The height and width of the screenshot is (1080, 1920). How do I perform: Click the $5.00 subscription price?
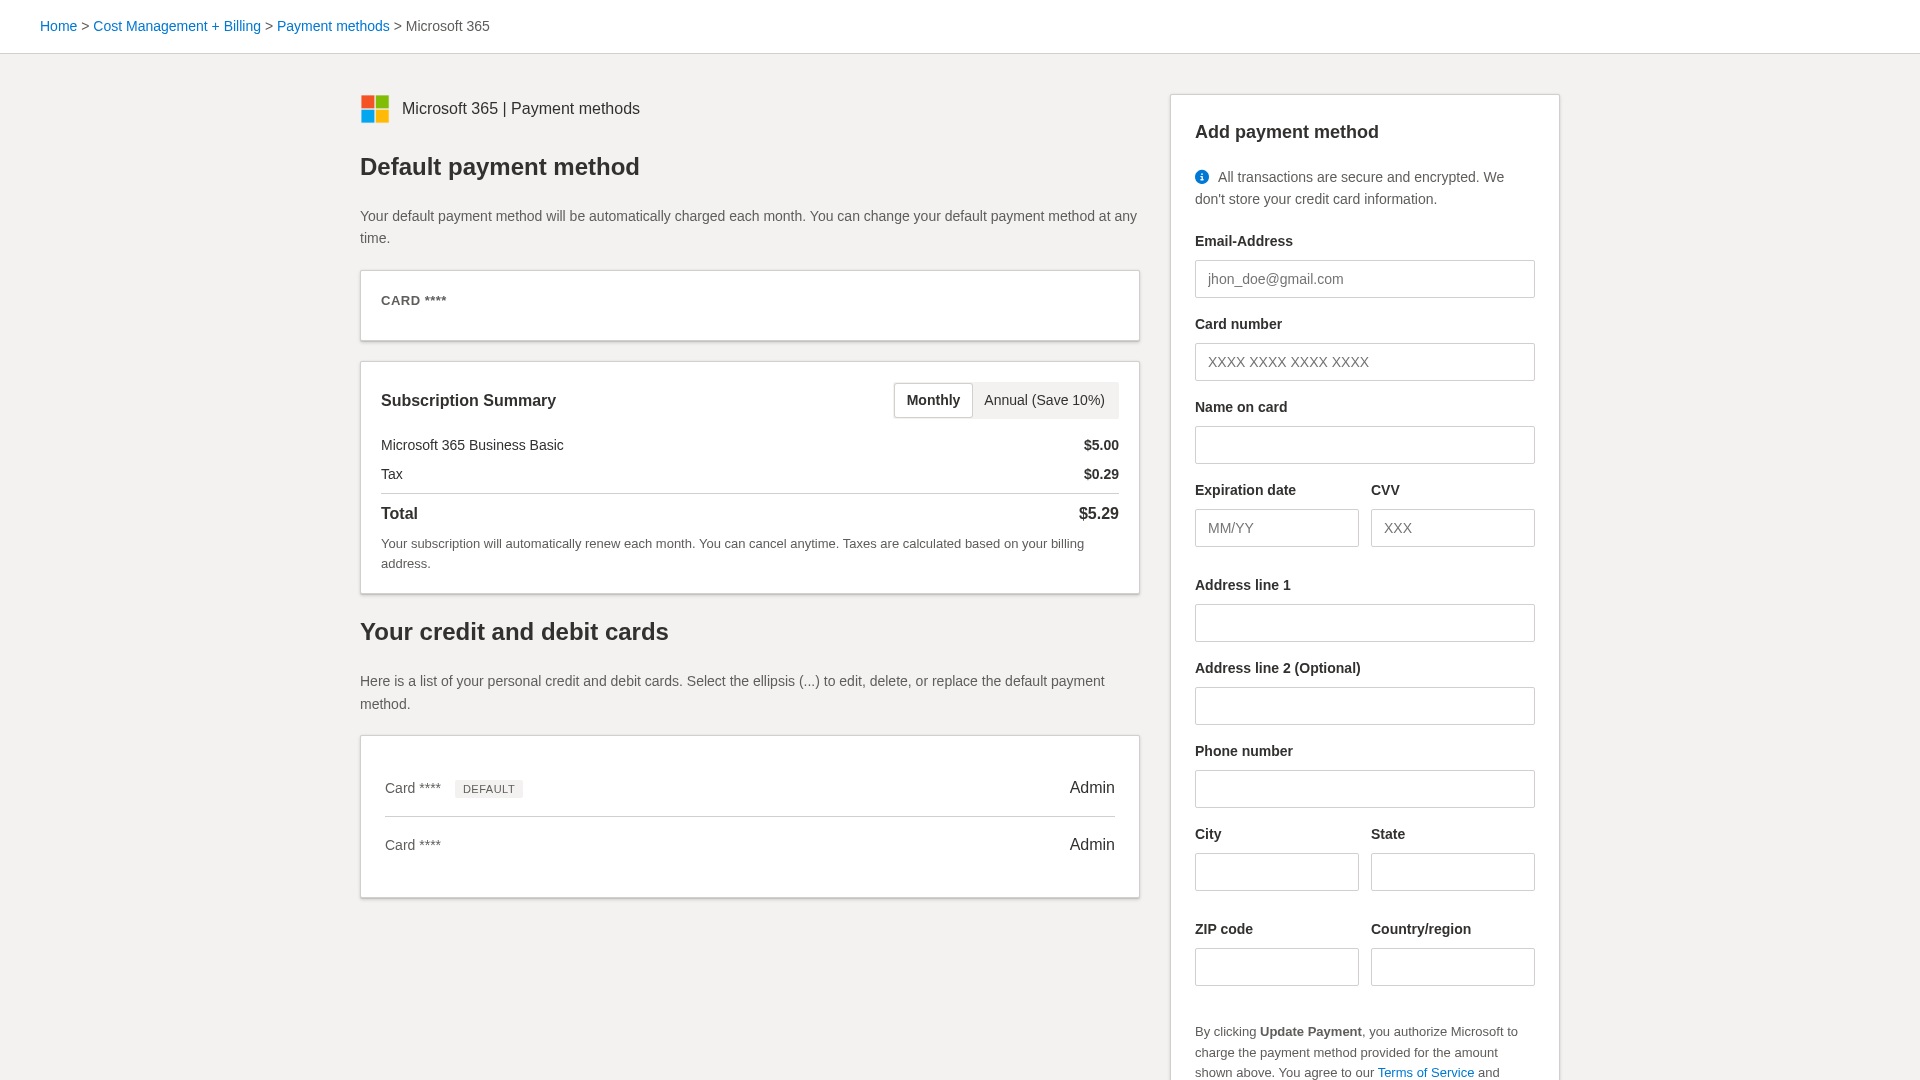(1101, 445)
